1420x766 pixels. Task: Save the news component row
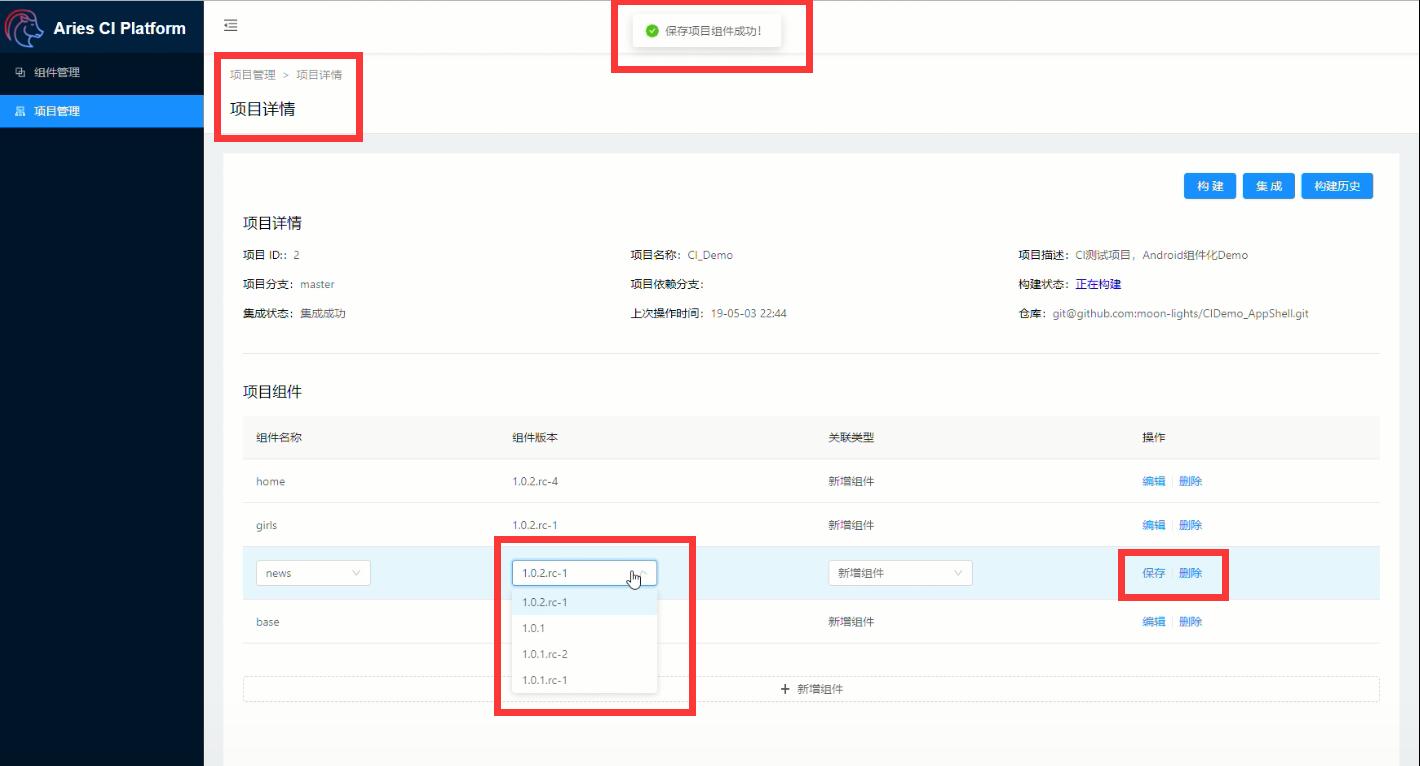click(x=1153, y=573)
